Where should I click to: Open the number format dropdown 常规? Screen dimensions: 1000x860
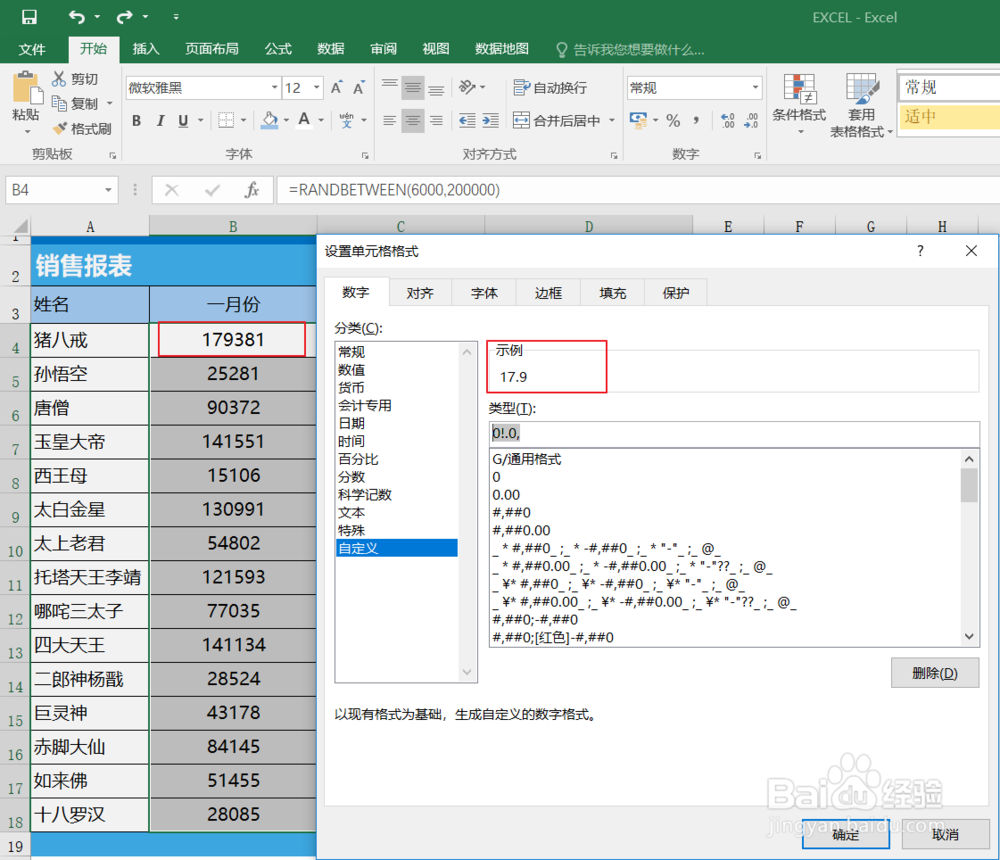point(755,87)
